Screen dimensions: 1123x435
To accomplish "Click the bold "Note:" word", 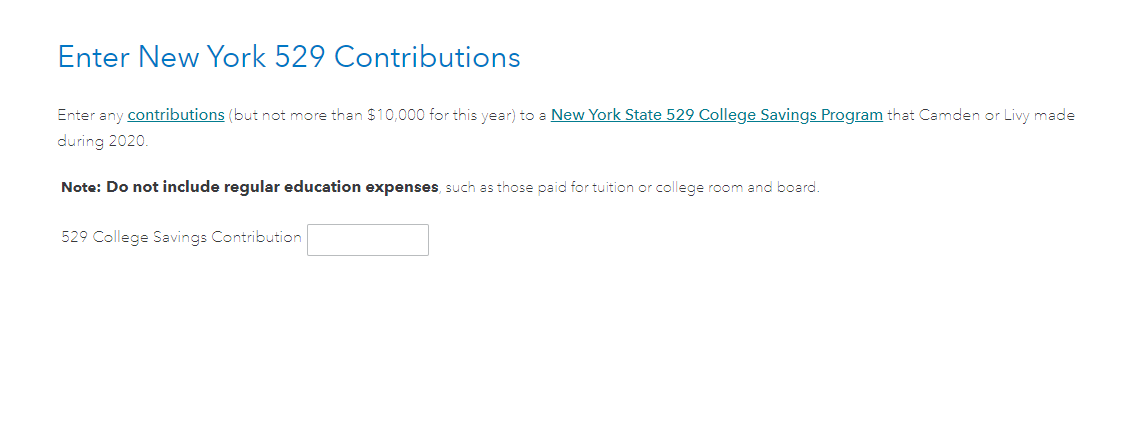I will (x=81, y=188).
